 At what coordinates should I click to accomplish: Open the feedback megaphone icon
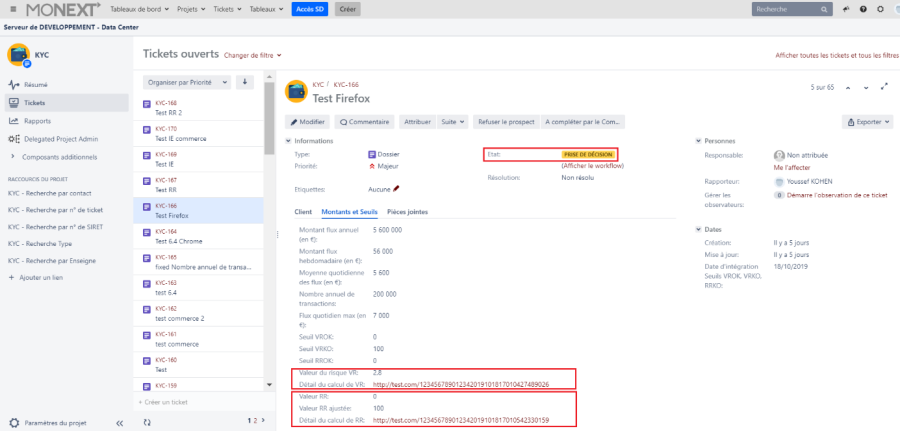(846, 9)
